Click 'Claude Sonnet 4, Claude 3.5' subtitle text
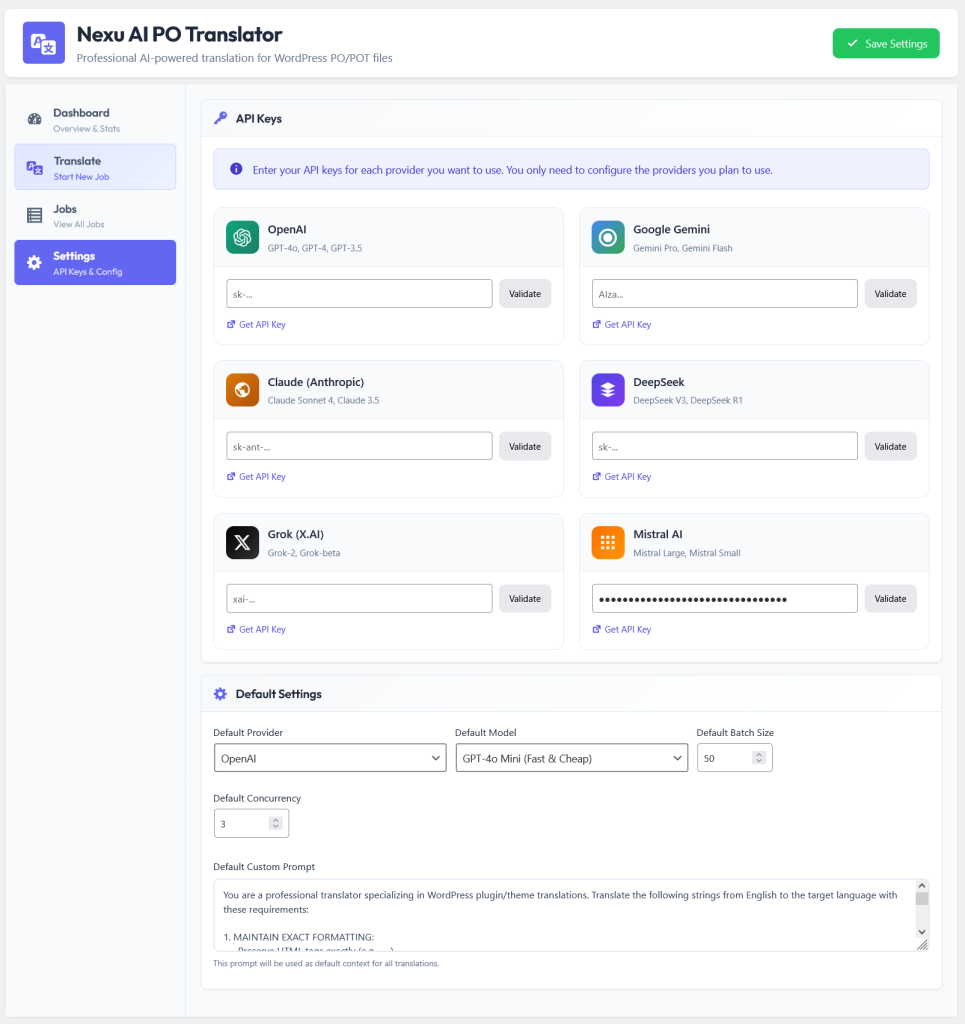 pos(323,400)
